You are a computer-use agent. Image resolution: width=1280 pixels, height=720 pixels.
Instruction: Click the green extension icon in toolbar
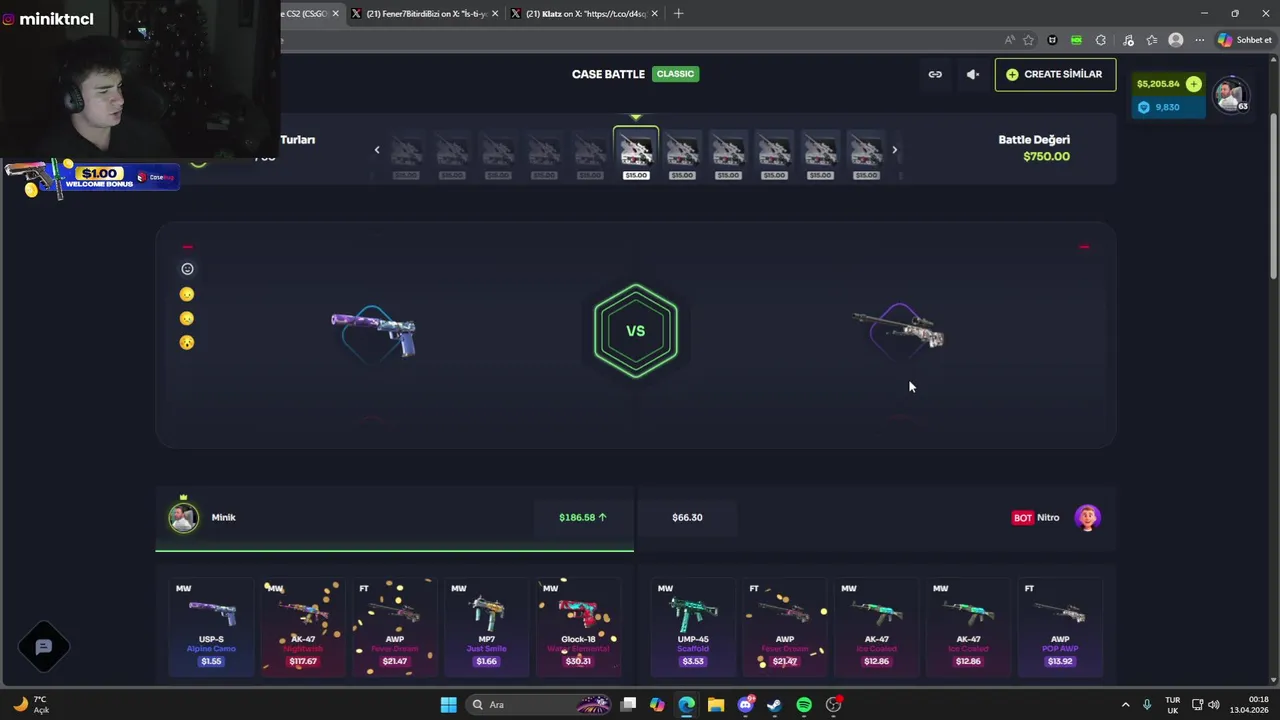click(1076, 40)
